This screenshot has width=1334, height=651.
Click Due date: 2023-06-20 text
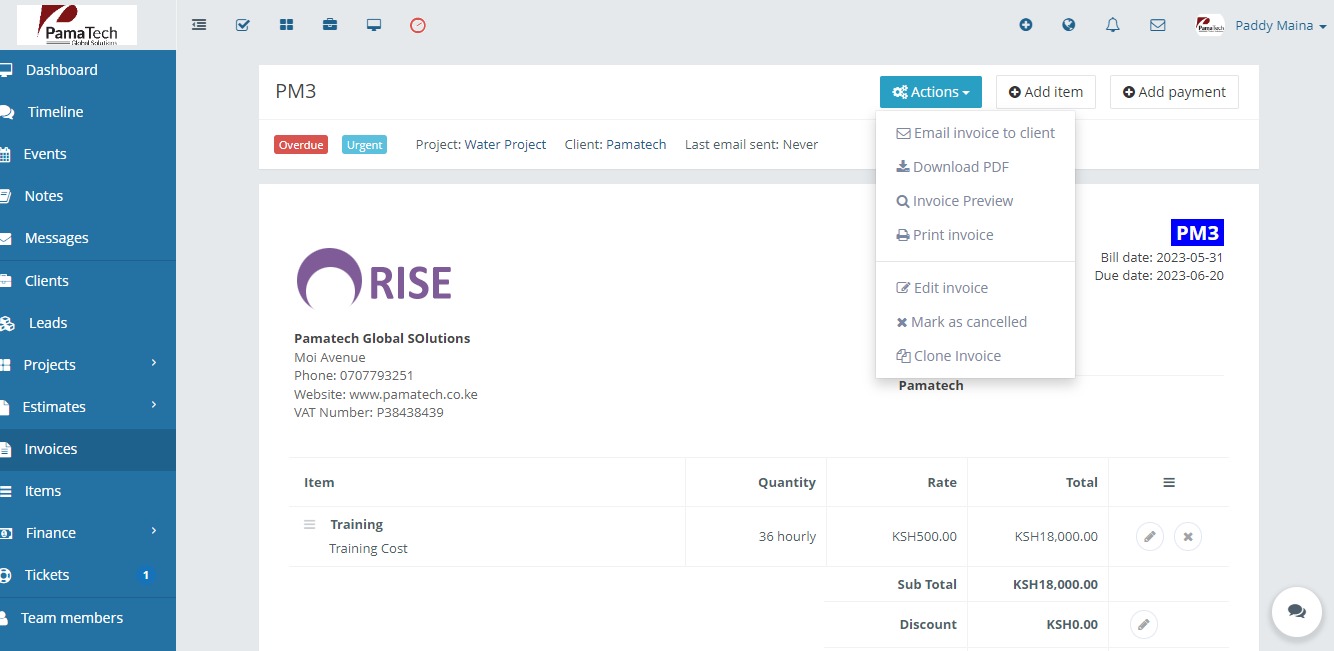(x=1159, y=276)
